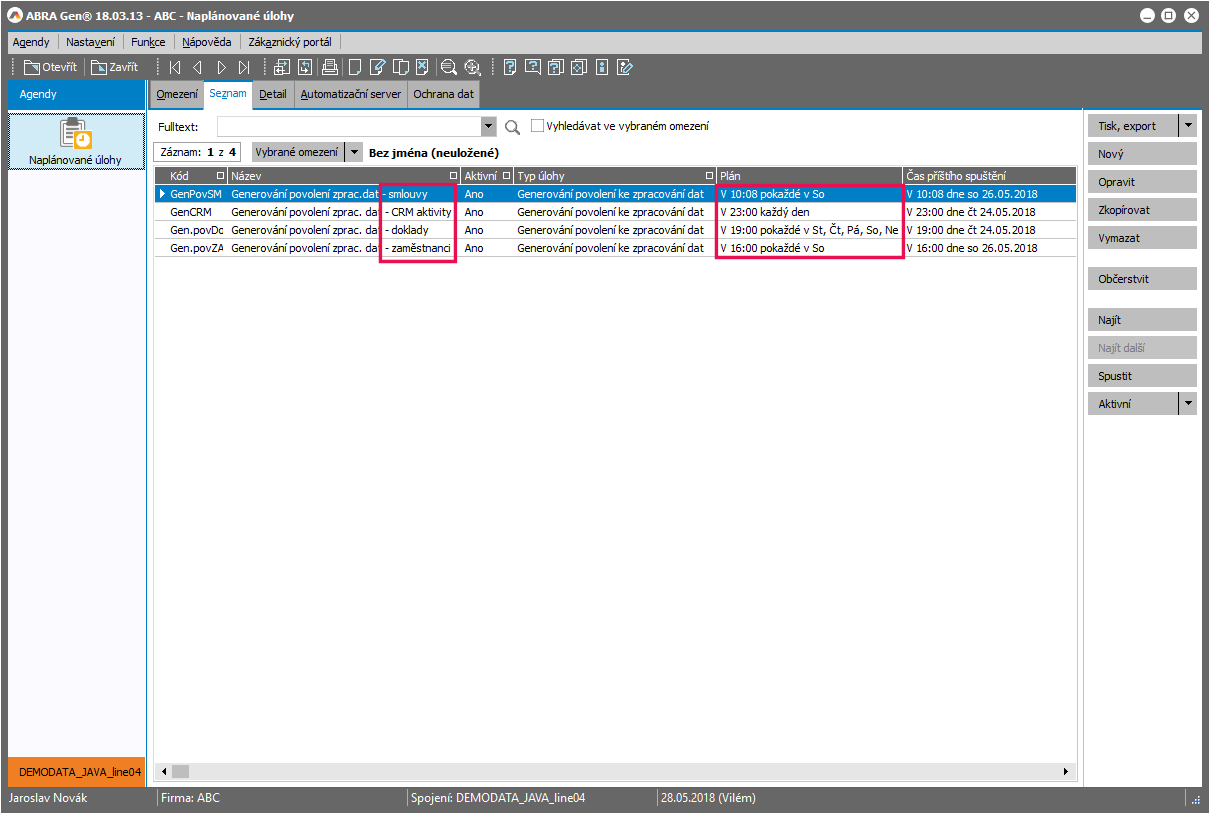Go to last record arrow icon

[x=245, y=67]
